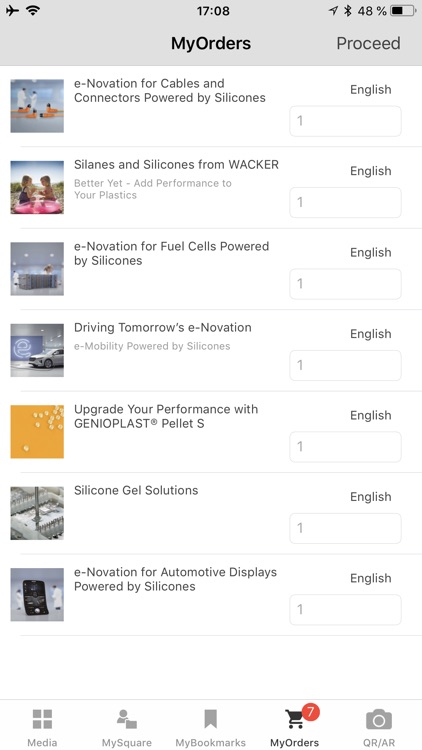This screenshot has width=422, height=750.
Task: Open the MySquare people icon tab
Action: (x=127, y=719)
